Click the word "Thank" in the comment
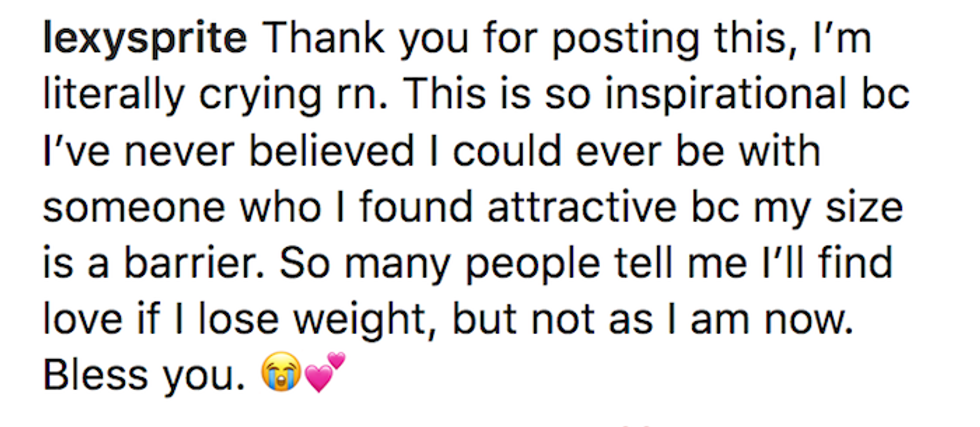This screenshot has width=980, height=427. (316, 40)
